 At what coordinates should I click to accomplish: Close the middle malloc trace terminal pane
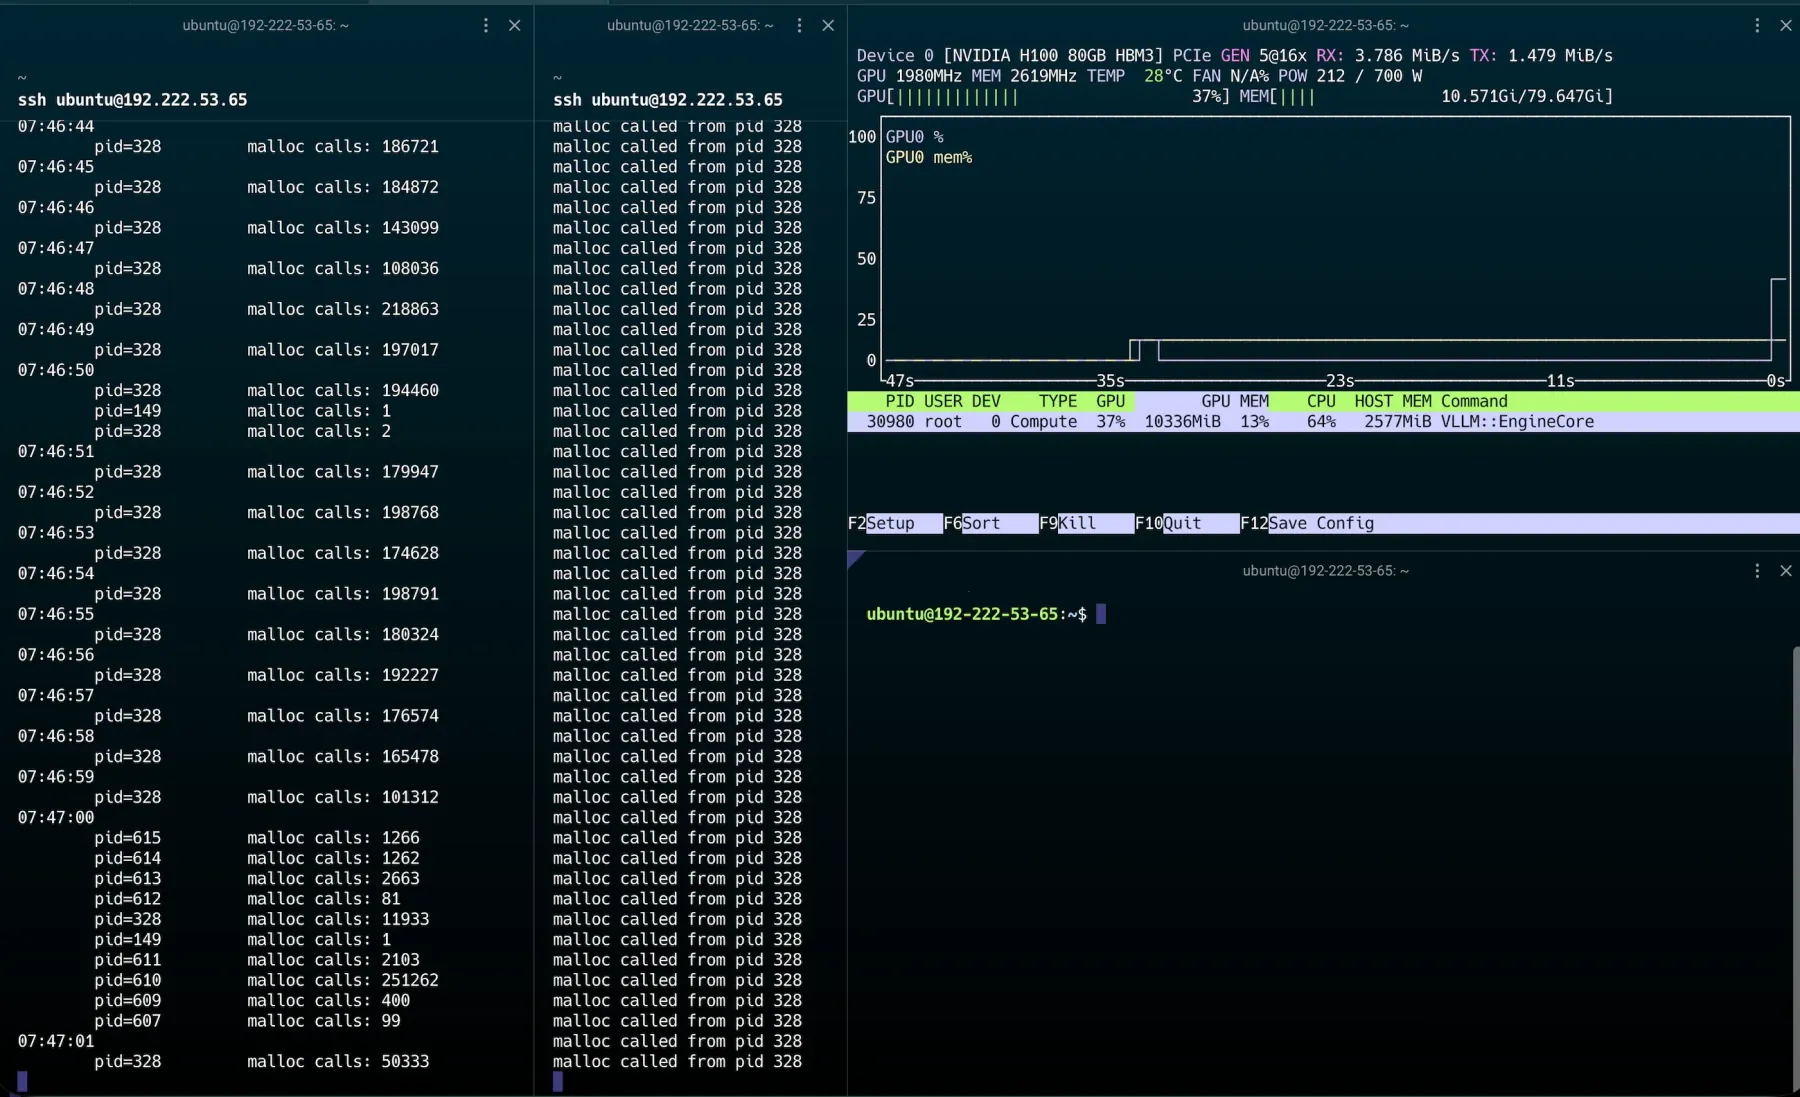828,25
